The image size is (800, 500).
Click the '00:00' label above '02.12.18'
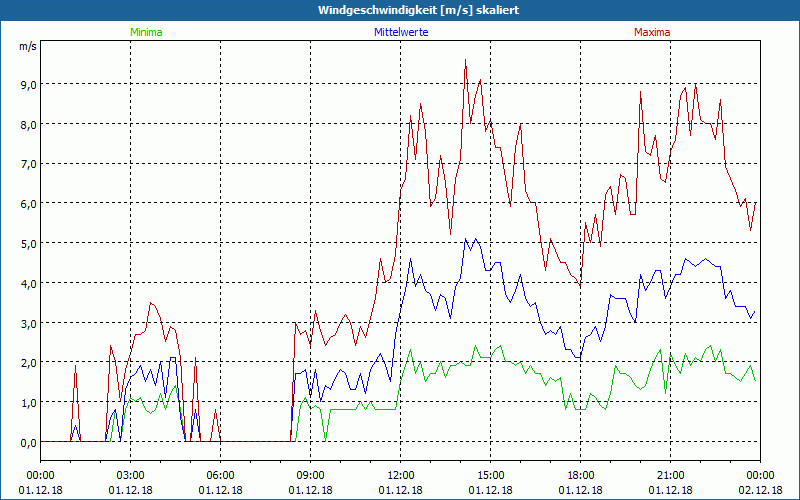(x=760, y=476)
